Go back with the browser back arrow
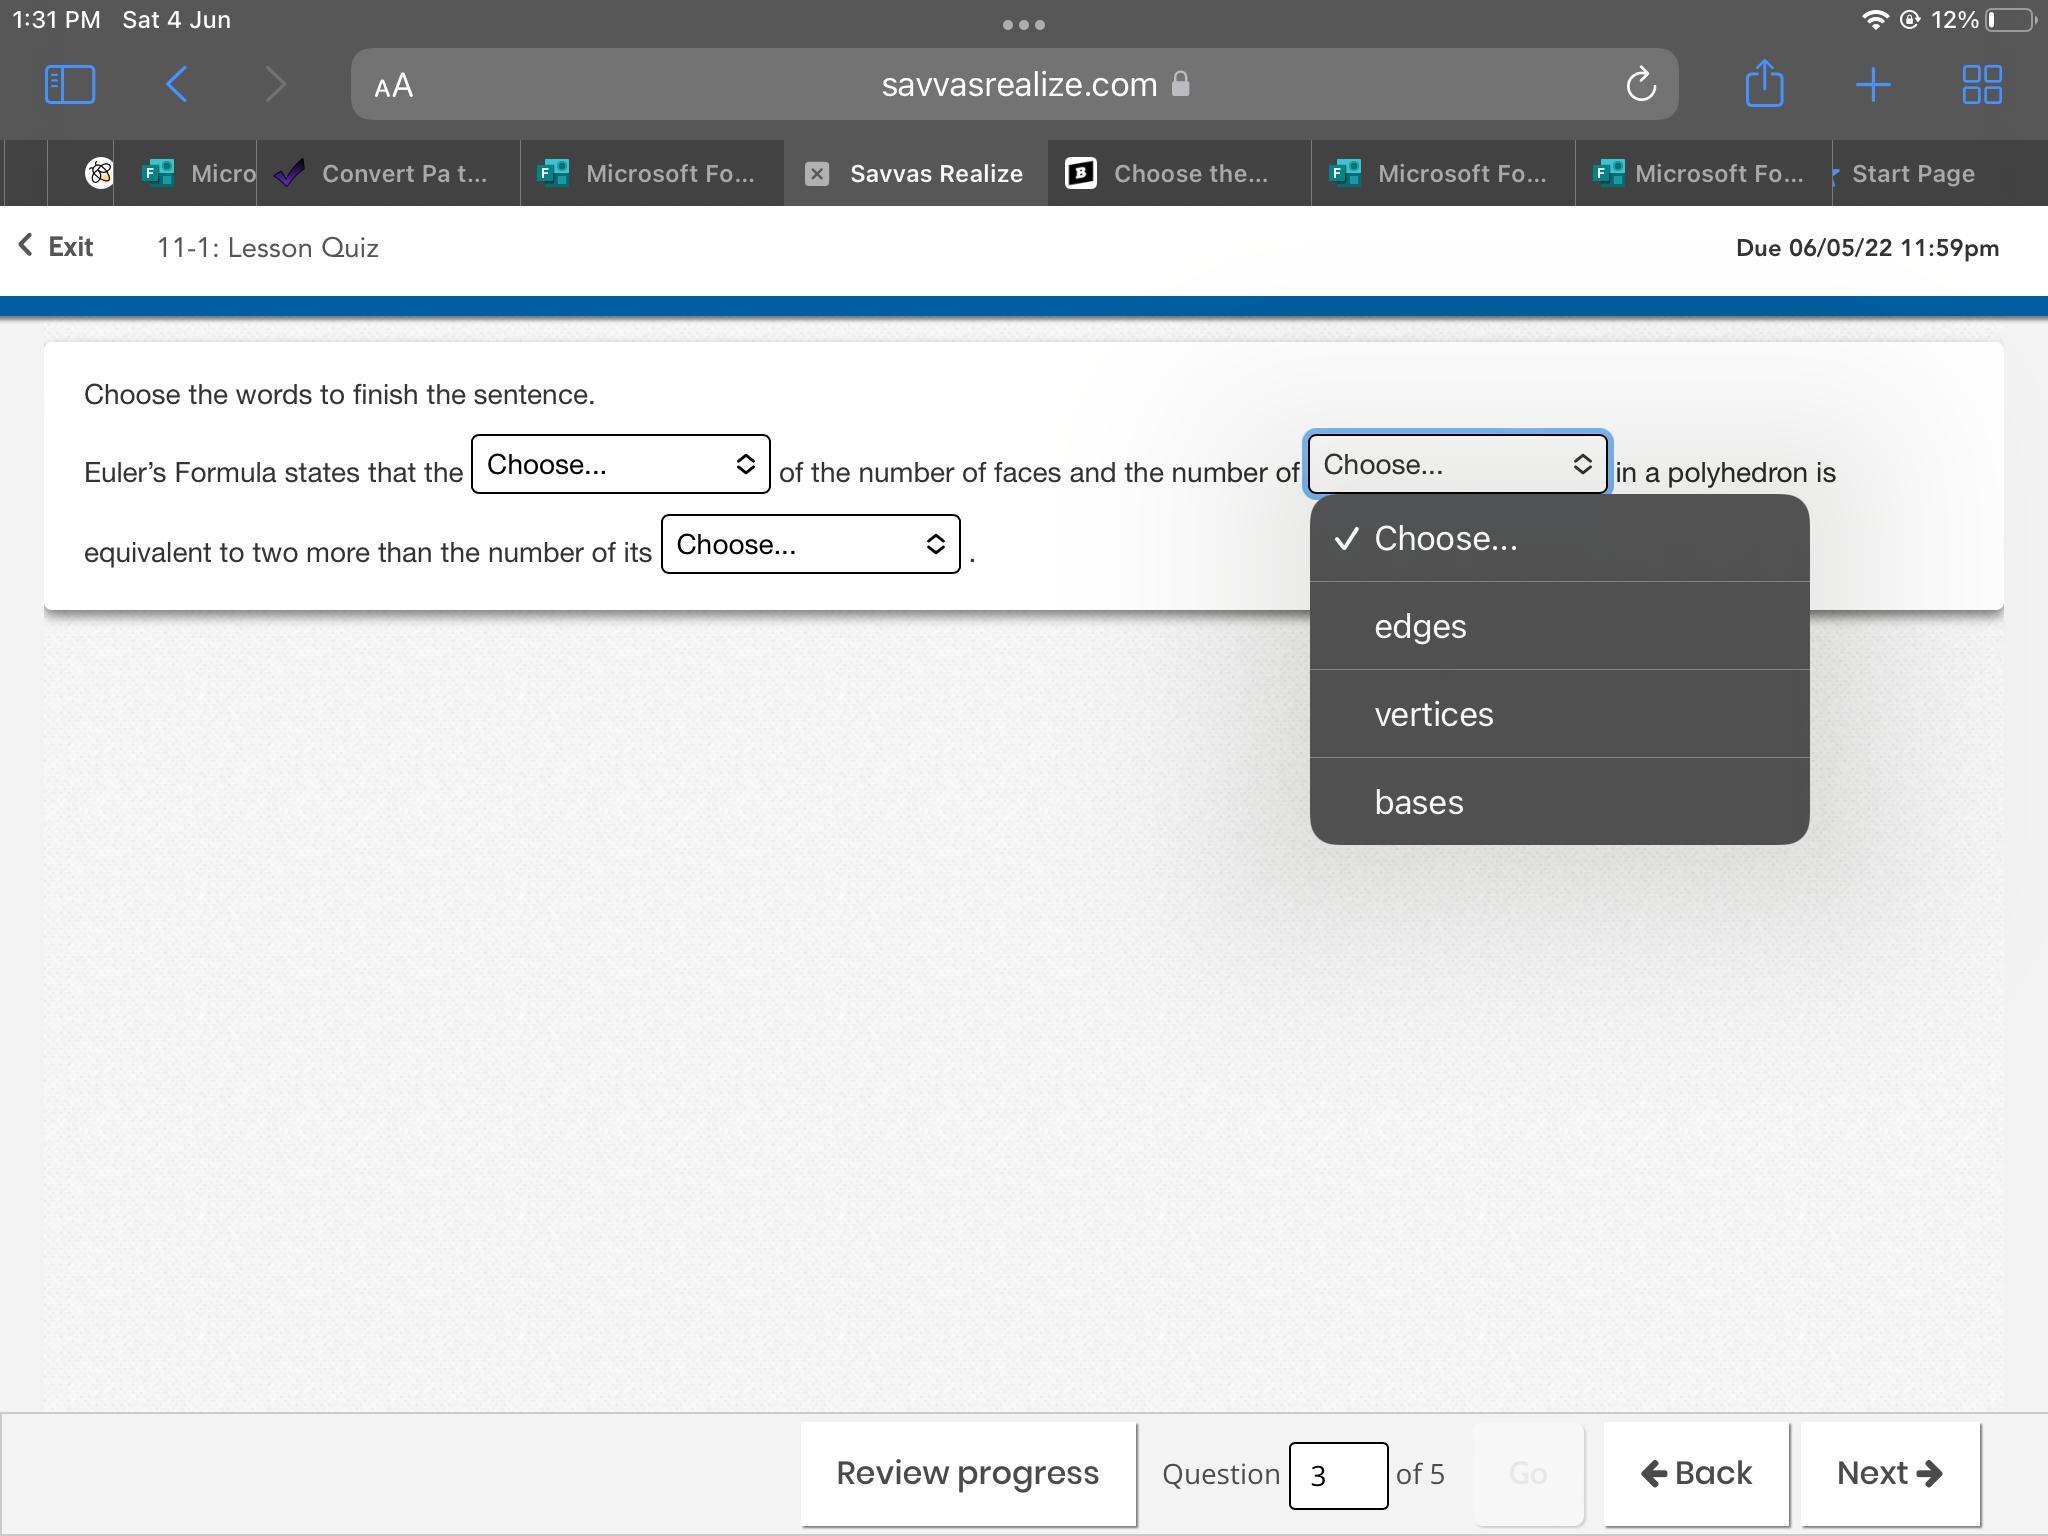This screenshot has height=1536, width=2048. [177, 84]
